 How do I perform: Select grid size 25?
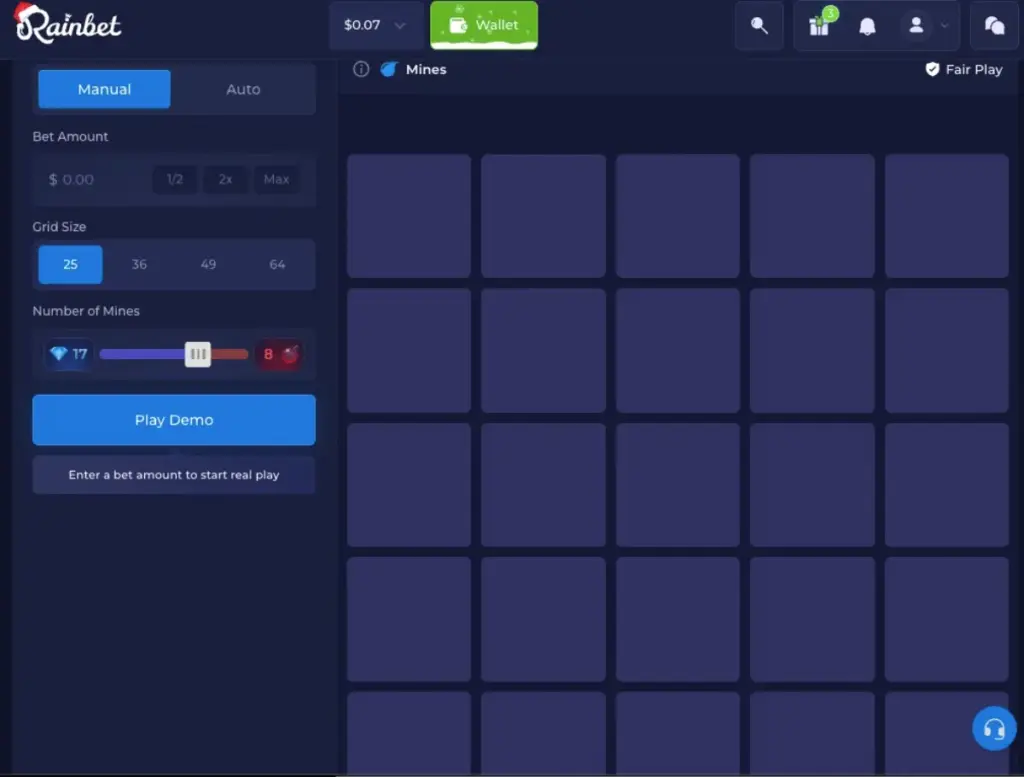pyautogui.click(x=70, y=264)
